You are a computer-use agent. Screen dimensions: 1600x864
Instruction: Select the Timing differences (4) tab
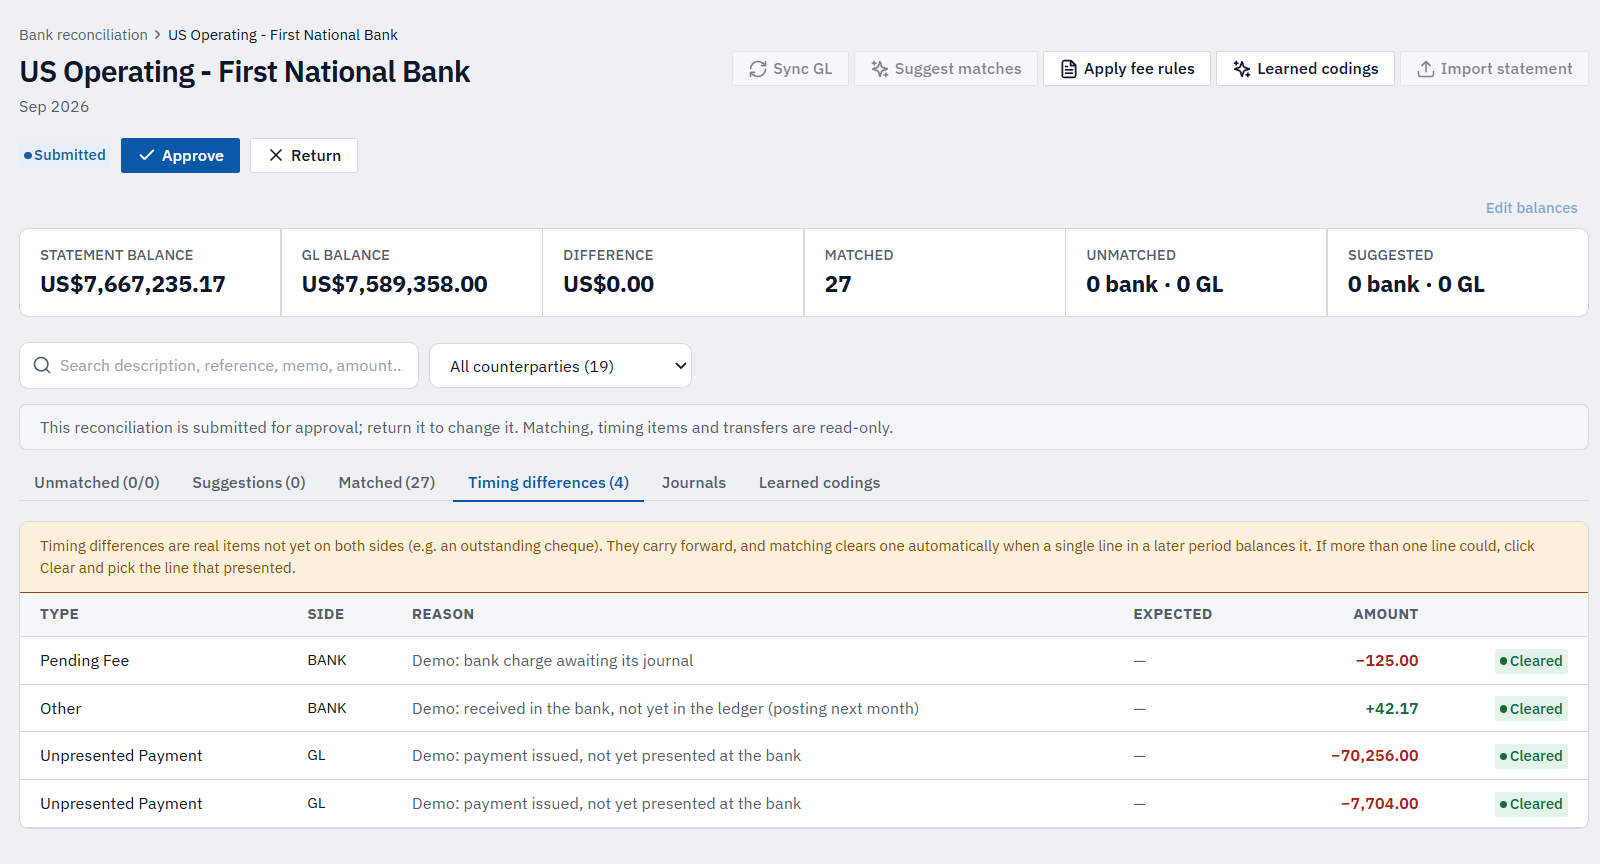[548, 482]
